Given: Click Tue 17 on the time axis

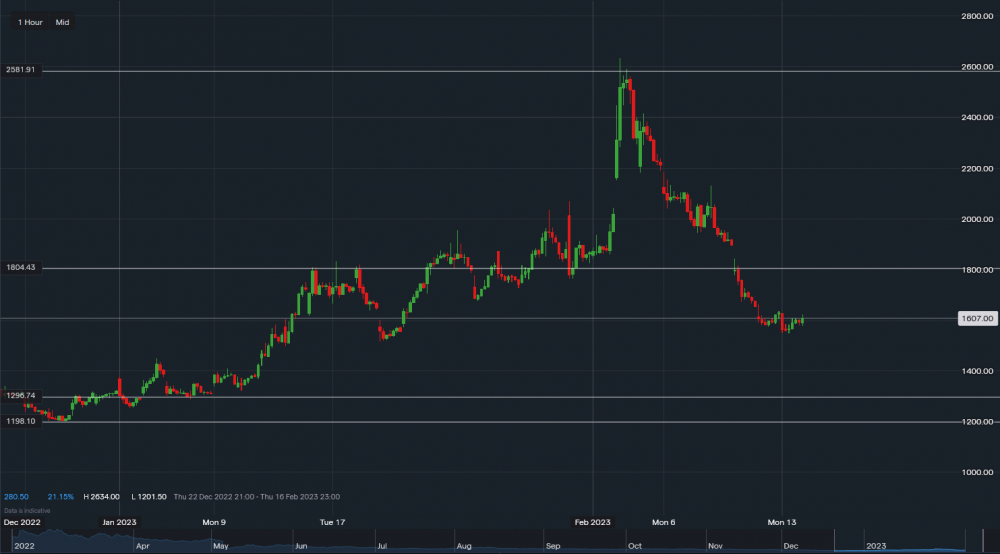Looking at the screenshot, I should coord(332,522).
